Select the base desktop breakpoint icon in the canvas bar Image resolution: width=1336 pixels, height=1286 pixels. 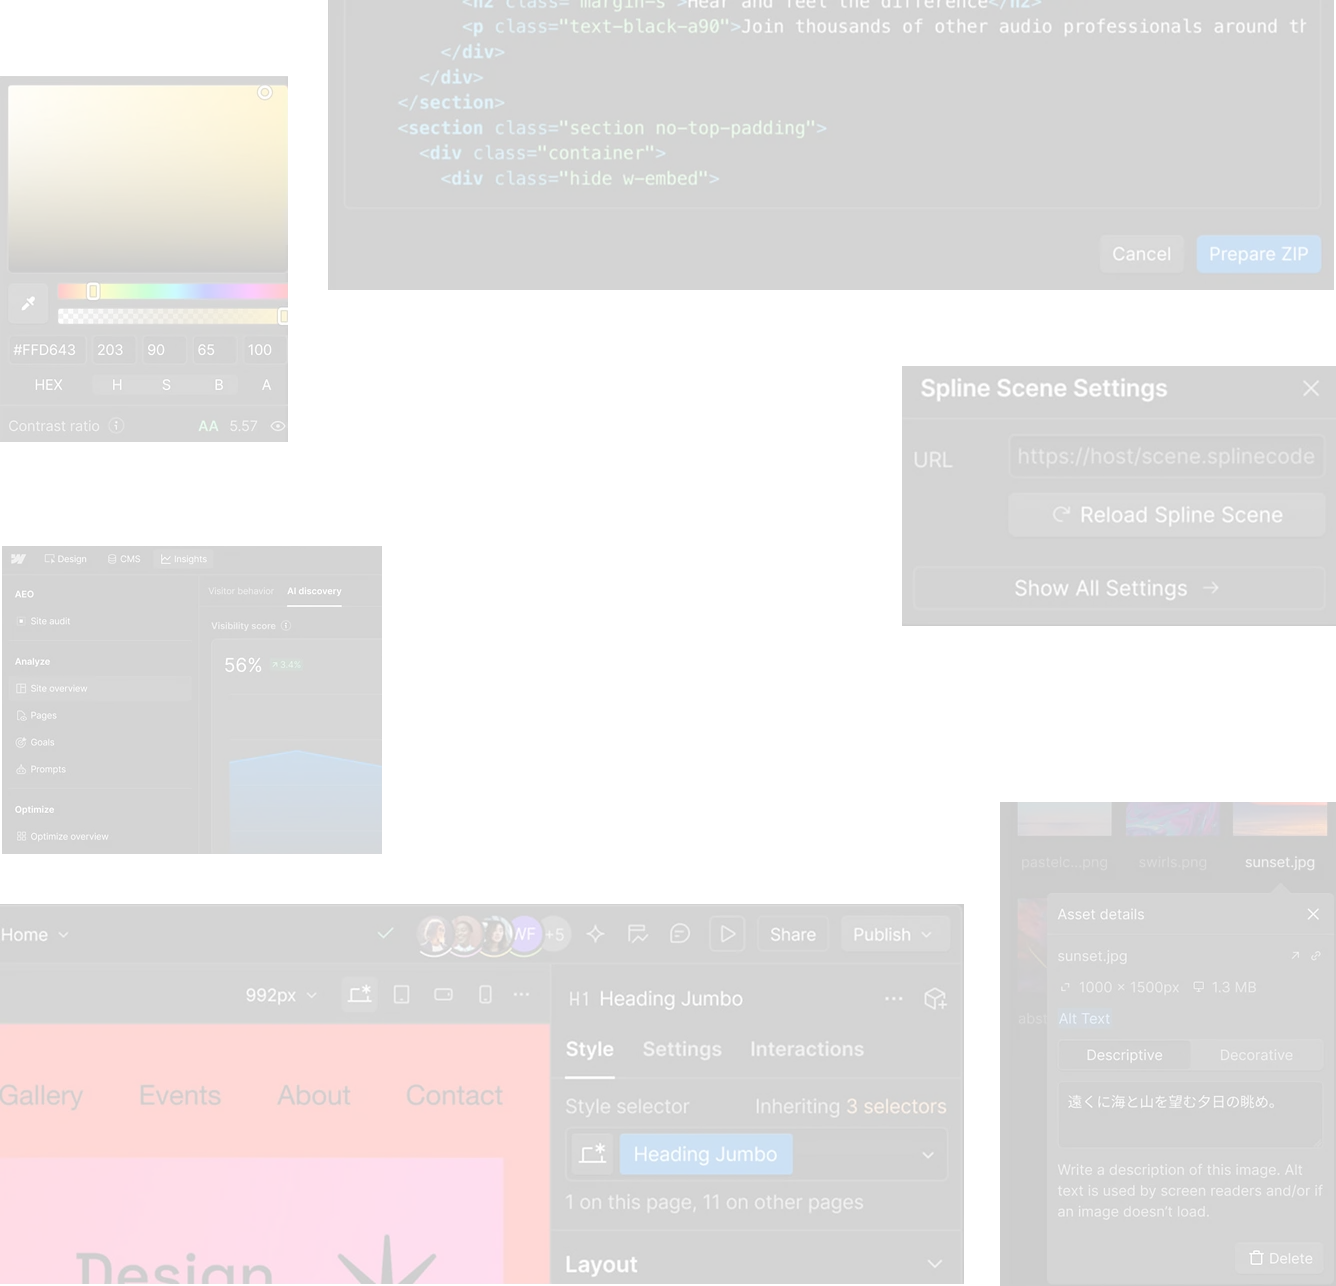tap(360, 995)
